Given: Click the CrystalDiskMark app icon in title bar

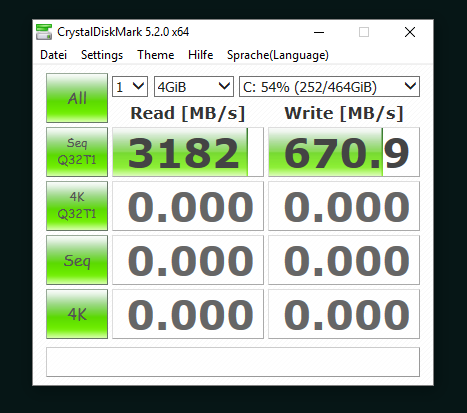Looking at the screenshot, I should point(44,32).
